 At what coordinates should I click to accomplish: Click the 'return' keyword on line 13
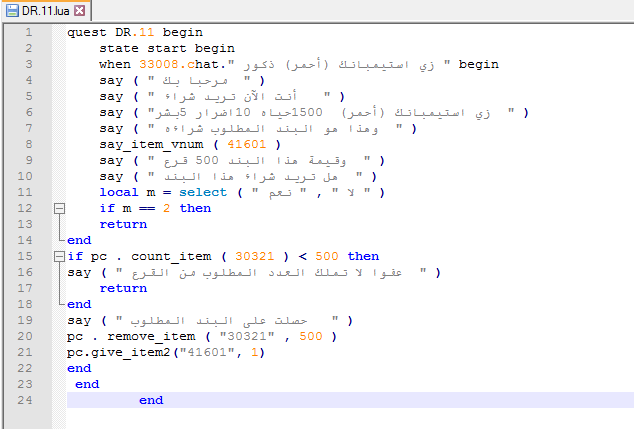point(123,224)
